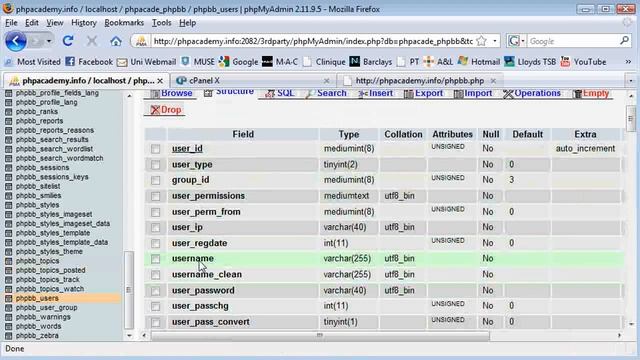Viewport: 640px width, 360px height.
Task: Tick the user_id field checkbox
Action: [x=156, y=149]
